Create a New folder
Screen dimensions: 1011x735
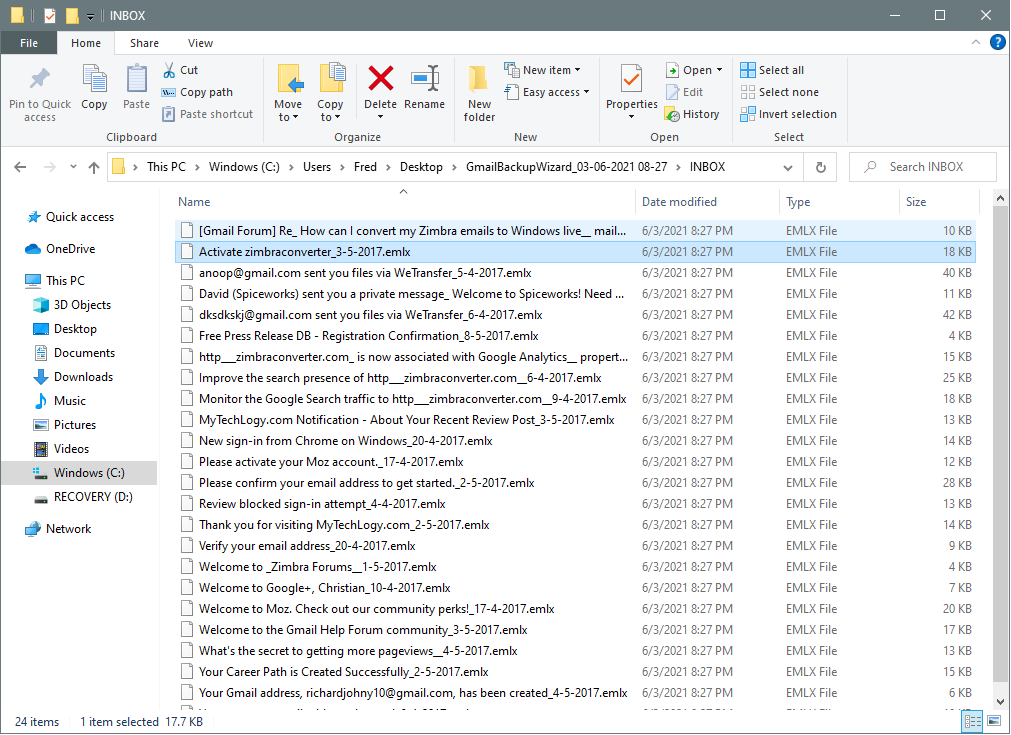point(479,93)
